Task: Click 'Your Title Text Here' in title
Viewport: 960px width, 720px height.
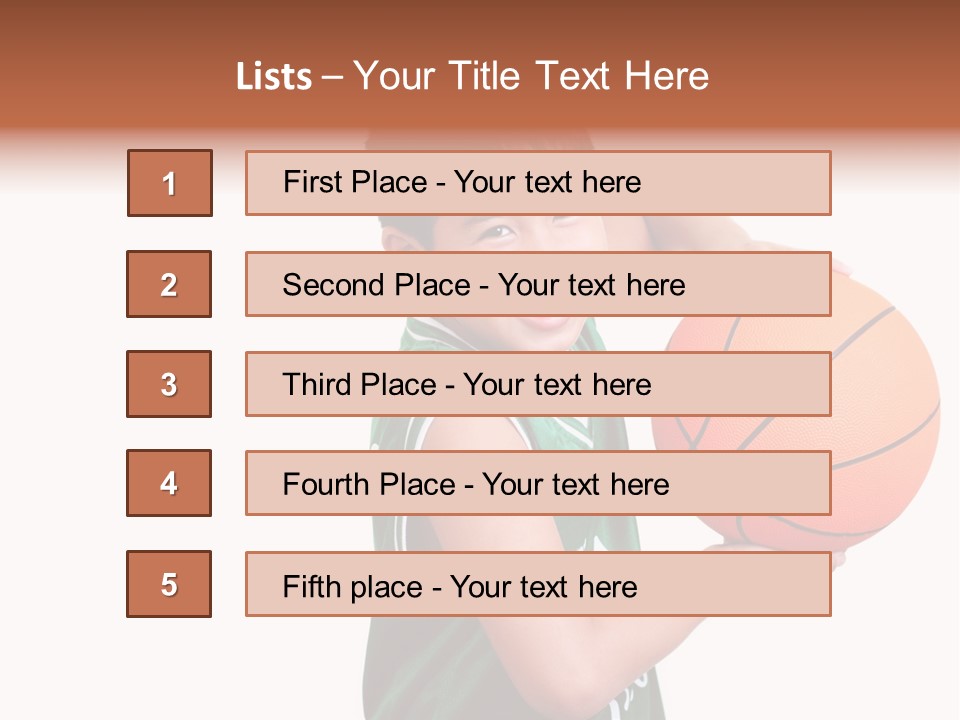Action: 531,77
